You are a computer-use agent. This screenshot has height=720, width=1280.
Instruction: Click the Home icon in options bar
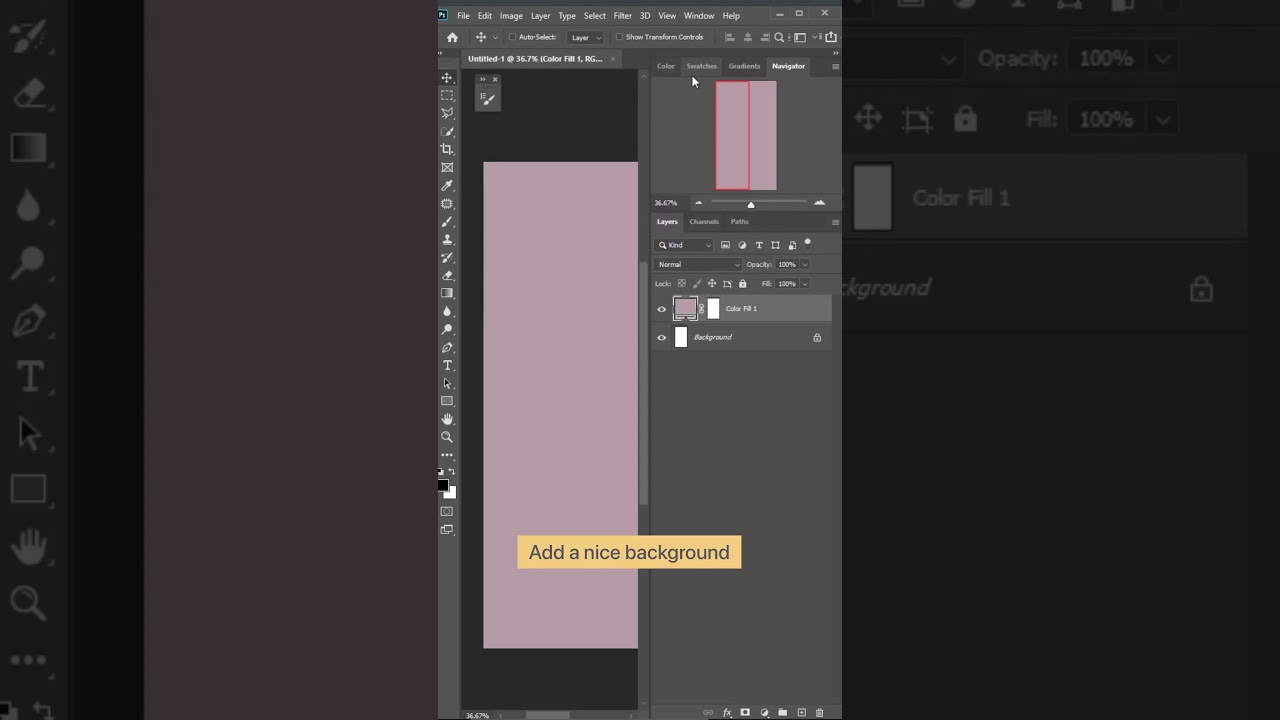[452, 37]
